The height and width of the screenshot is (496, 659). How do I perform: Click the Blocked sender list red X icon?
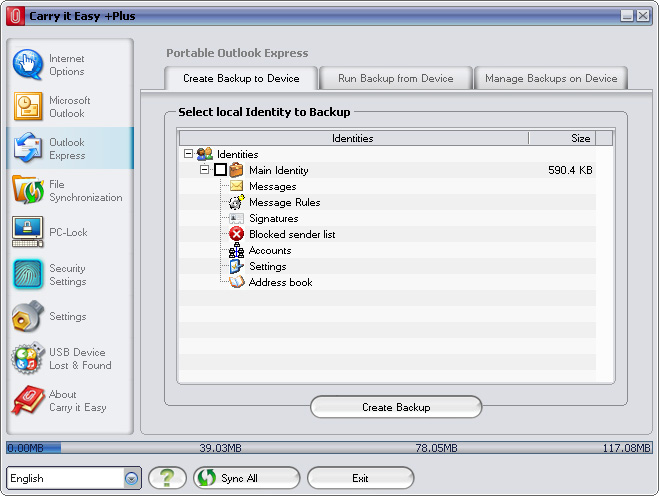pyautogui.click(x=237, y=234)
